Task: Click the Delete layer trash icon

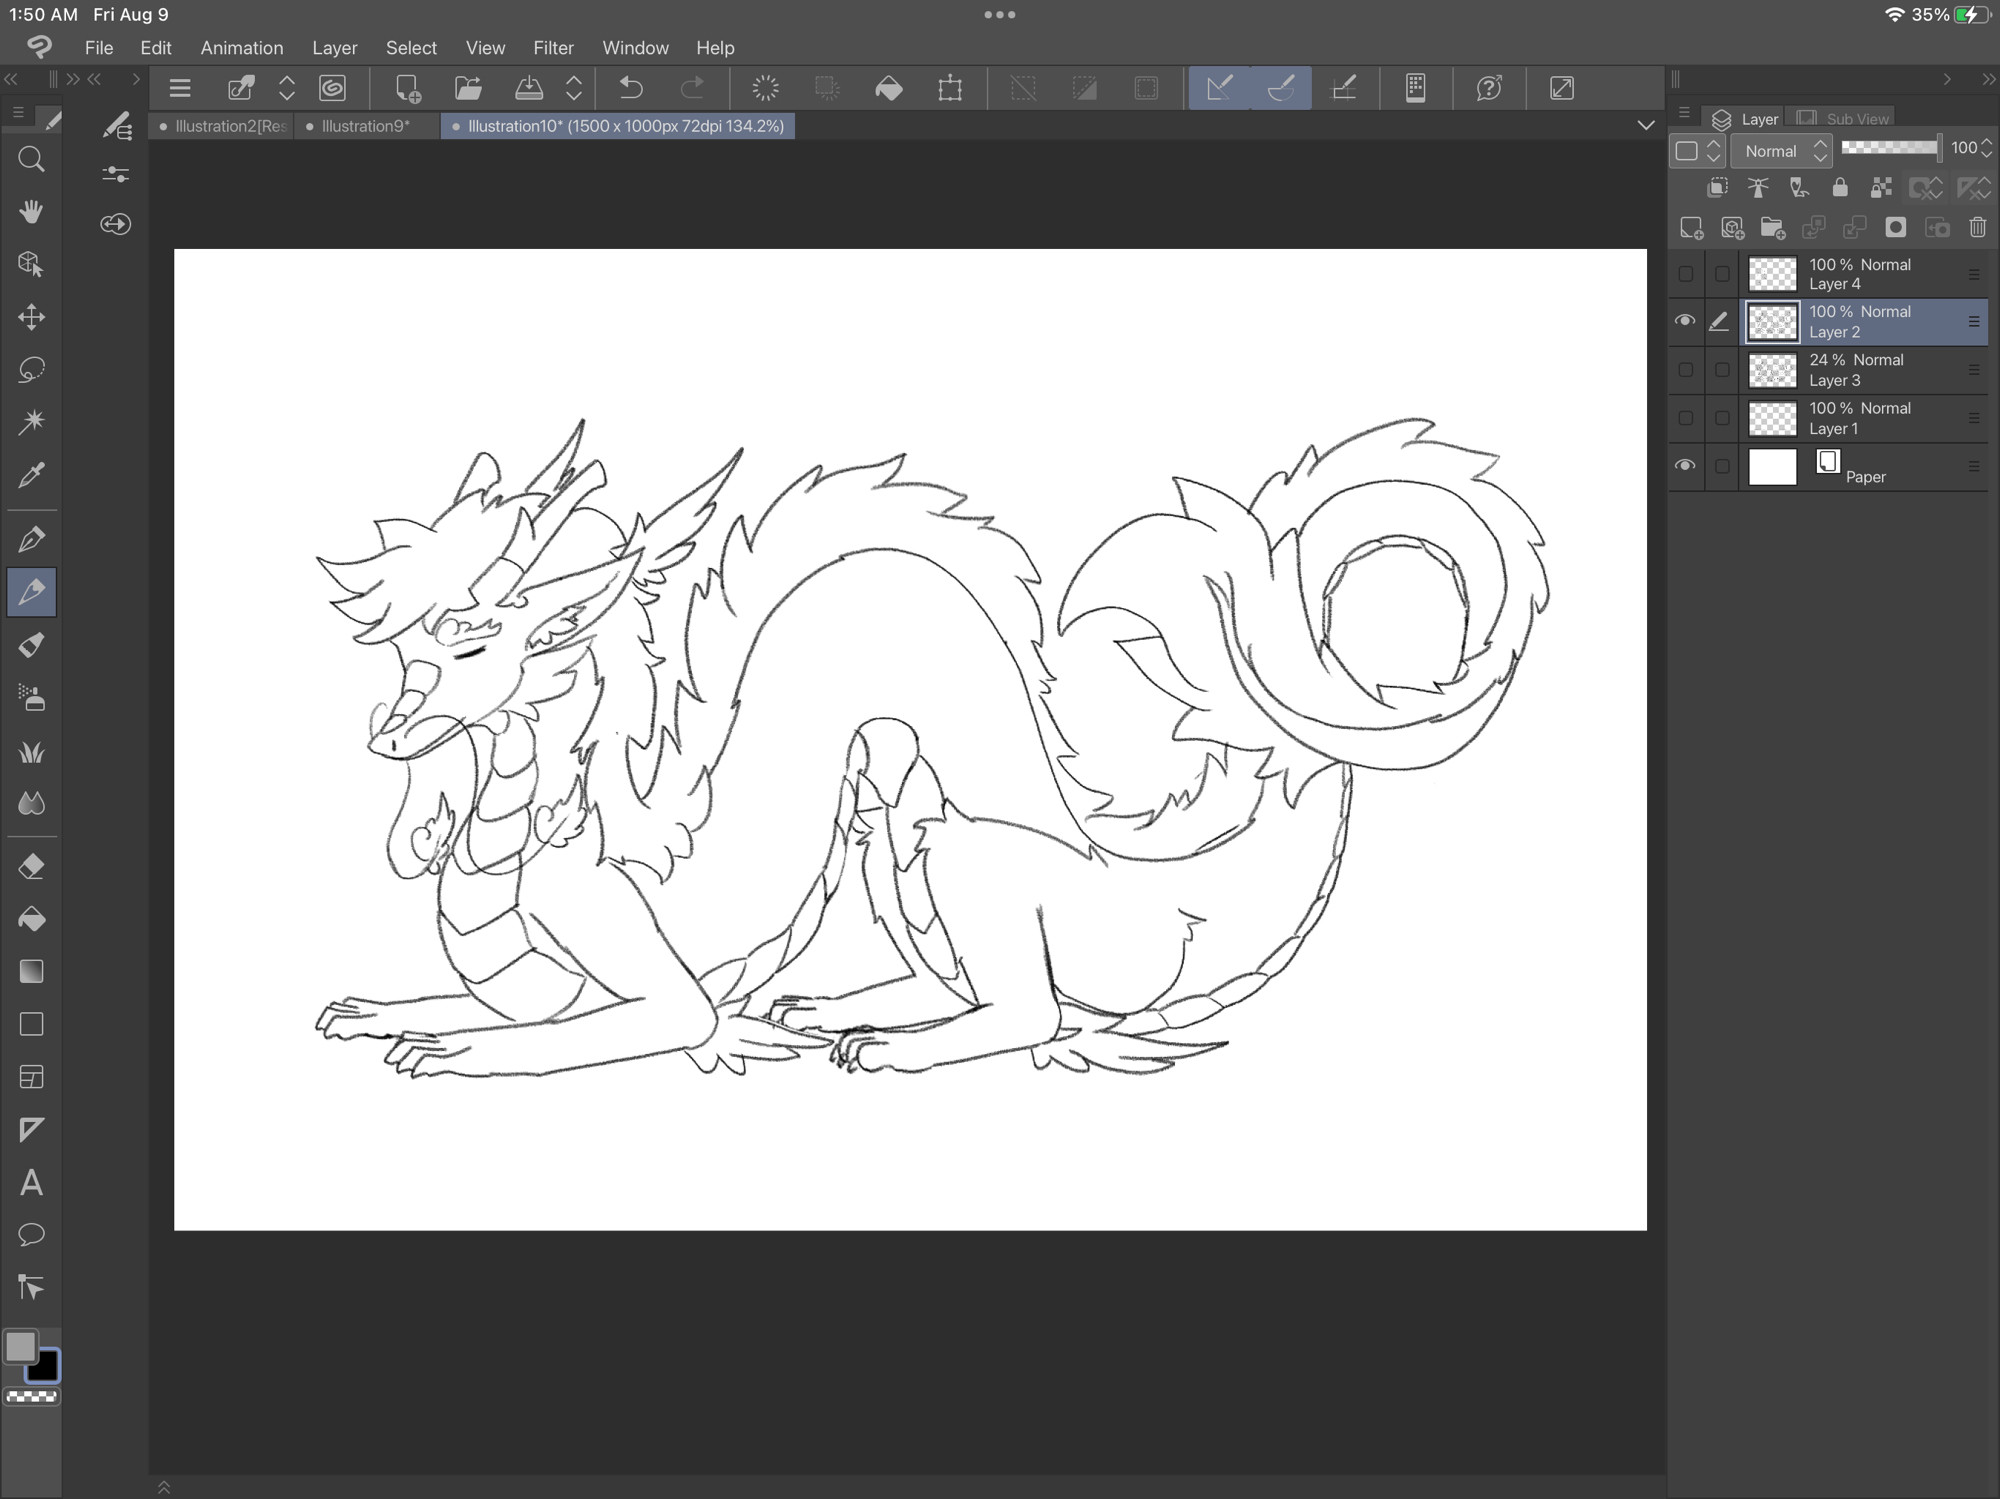Action: click(x=1977, y=228)
